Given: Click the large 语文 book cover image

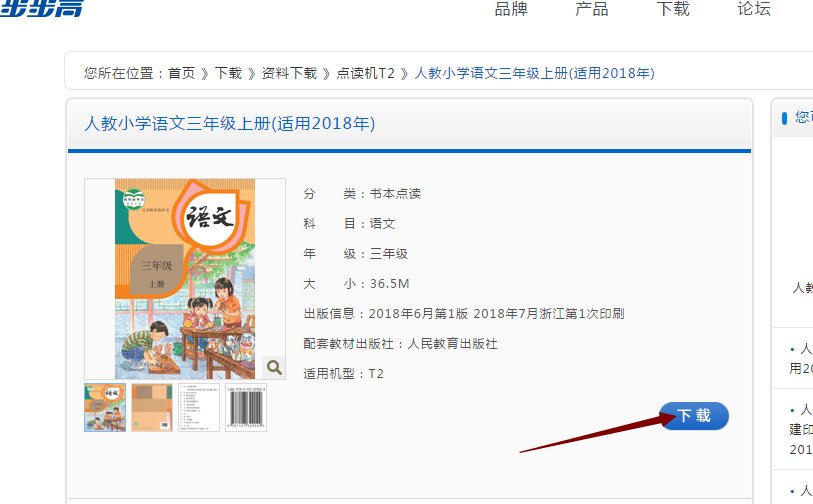Looking at the screenshot, I should 185,279.
